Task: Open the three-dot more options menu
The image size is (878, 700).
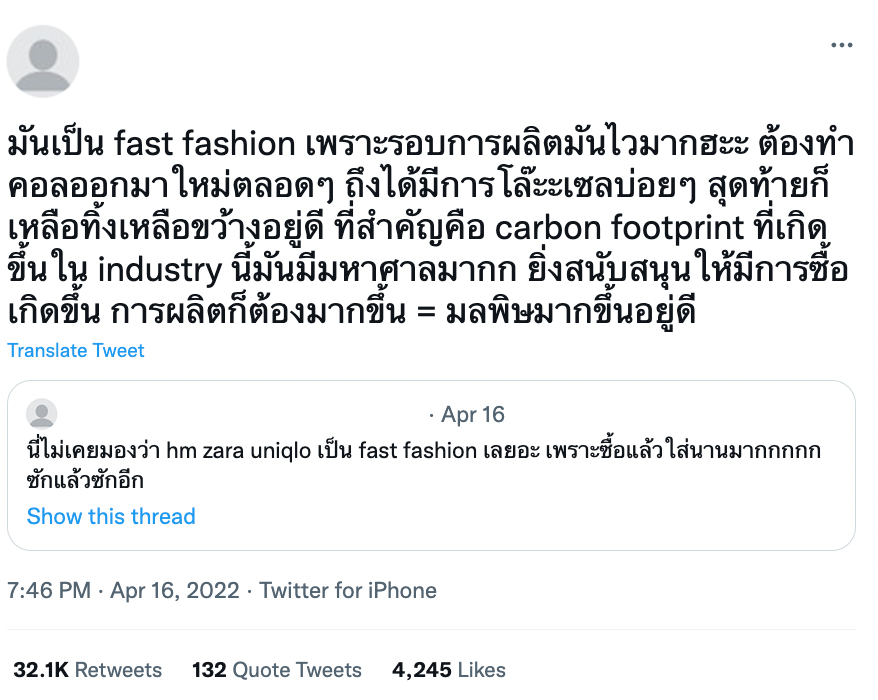Action: click(841, 46)
